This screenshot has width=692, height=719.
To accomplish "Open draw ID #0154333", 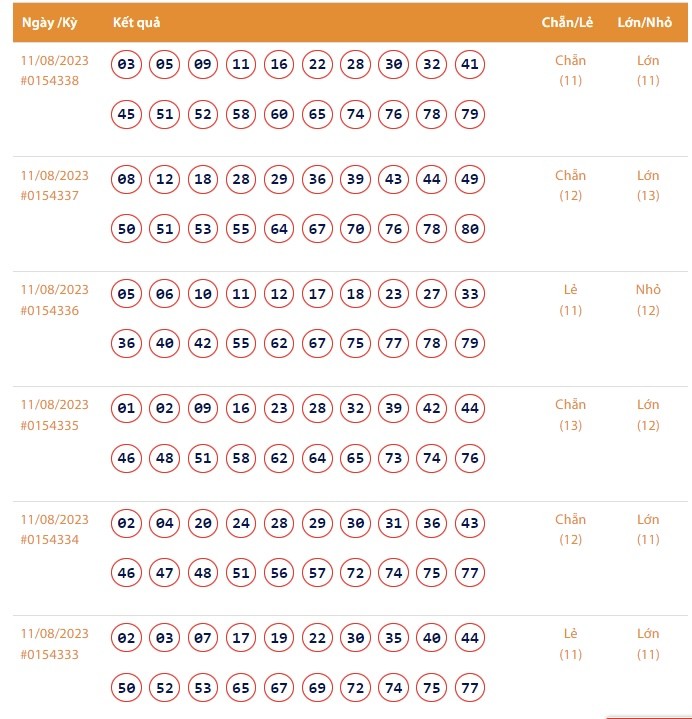I will [x=49, y=654].
